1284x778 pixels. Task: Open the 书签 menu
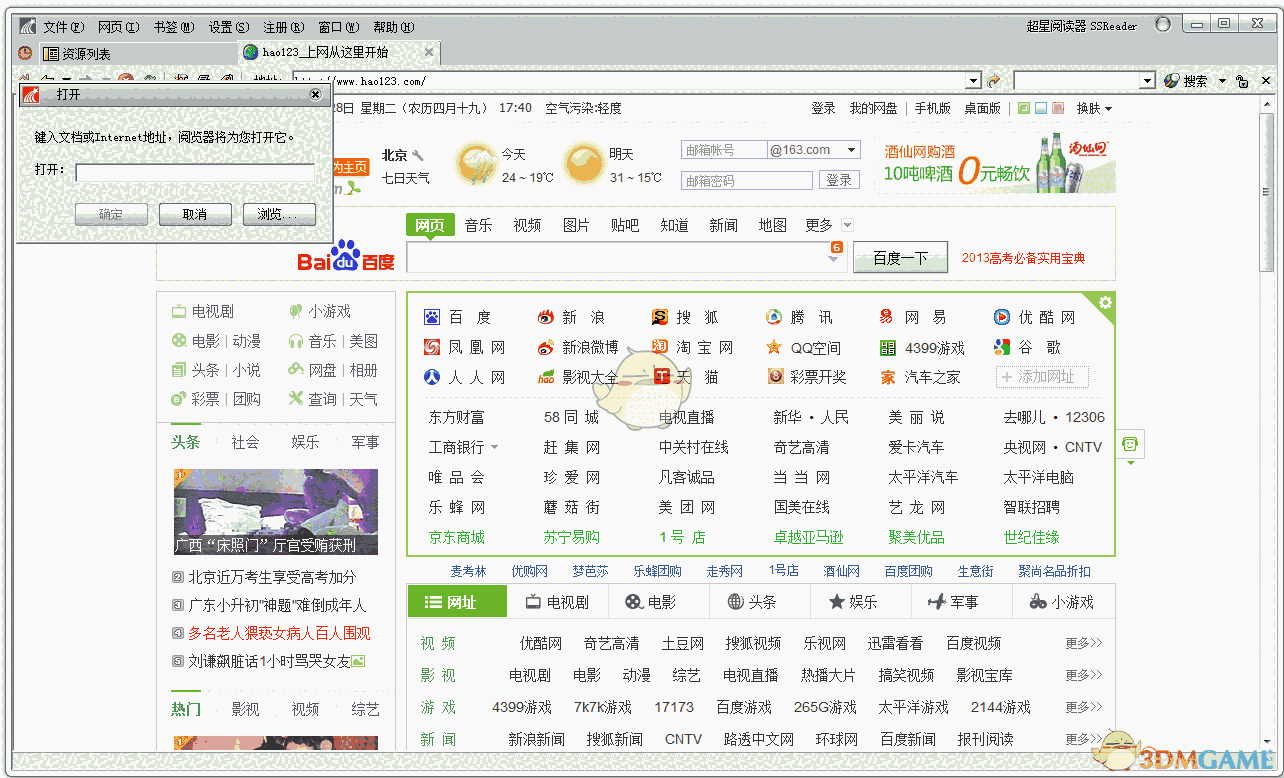pyautogui.click(x=171, y=26)
